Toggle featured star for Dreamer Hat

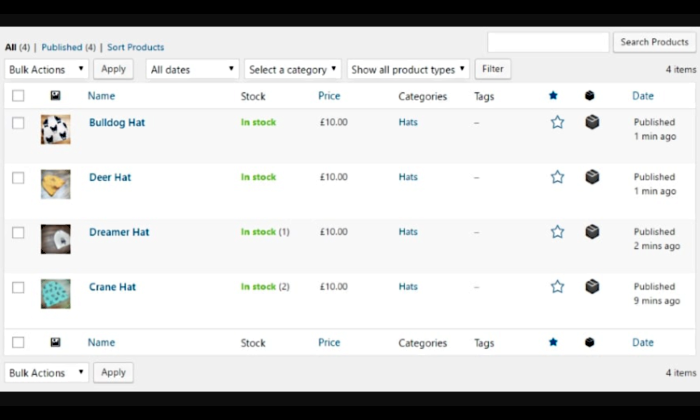[557, 232]
